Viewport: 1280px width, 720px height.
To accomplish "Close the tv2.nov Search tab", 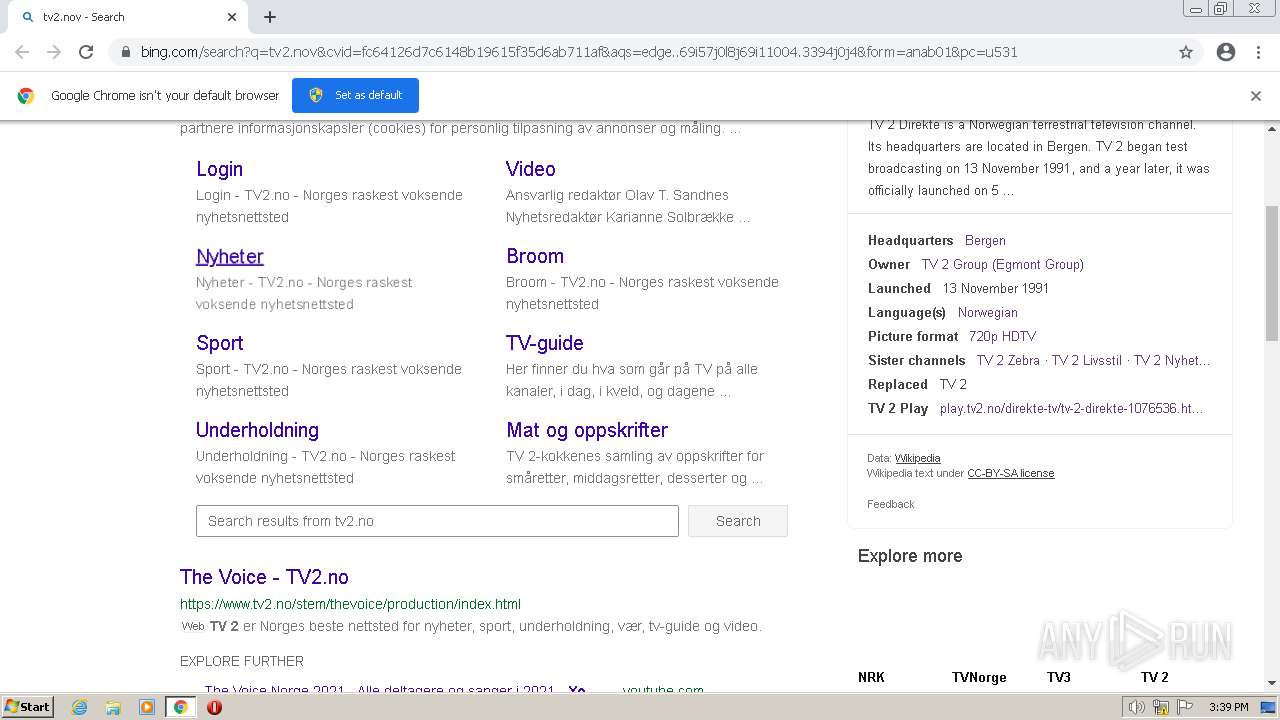I will coord(232,17).
